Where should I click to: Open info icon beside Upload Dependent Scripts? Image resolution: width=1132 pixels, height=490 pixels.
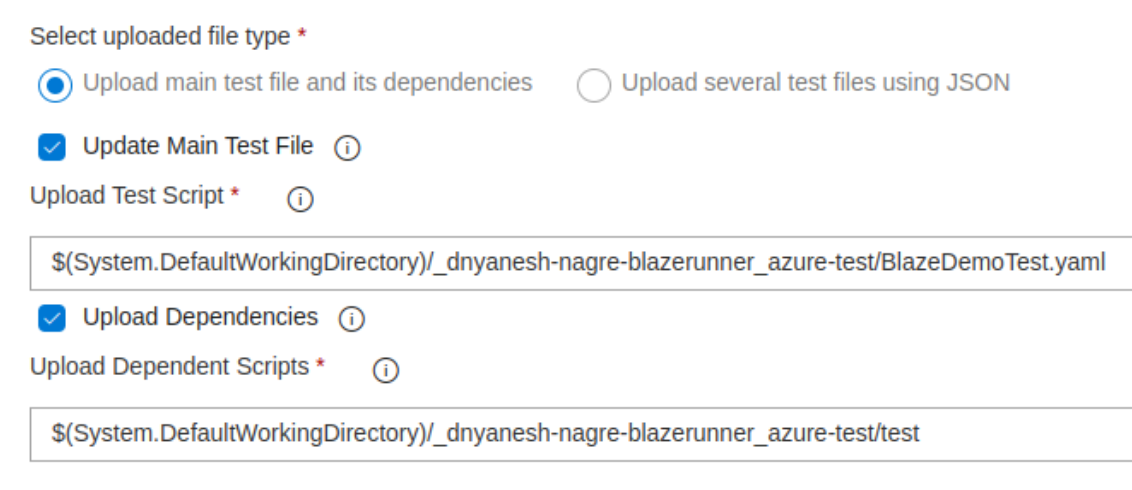[x=386, y=371]
